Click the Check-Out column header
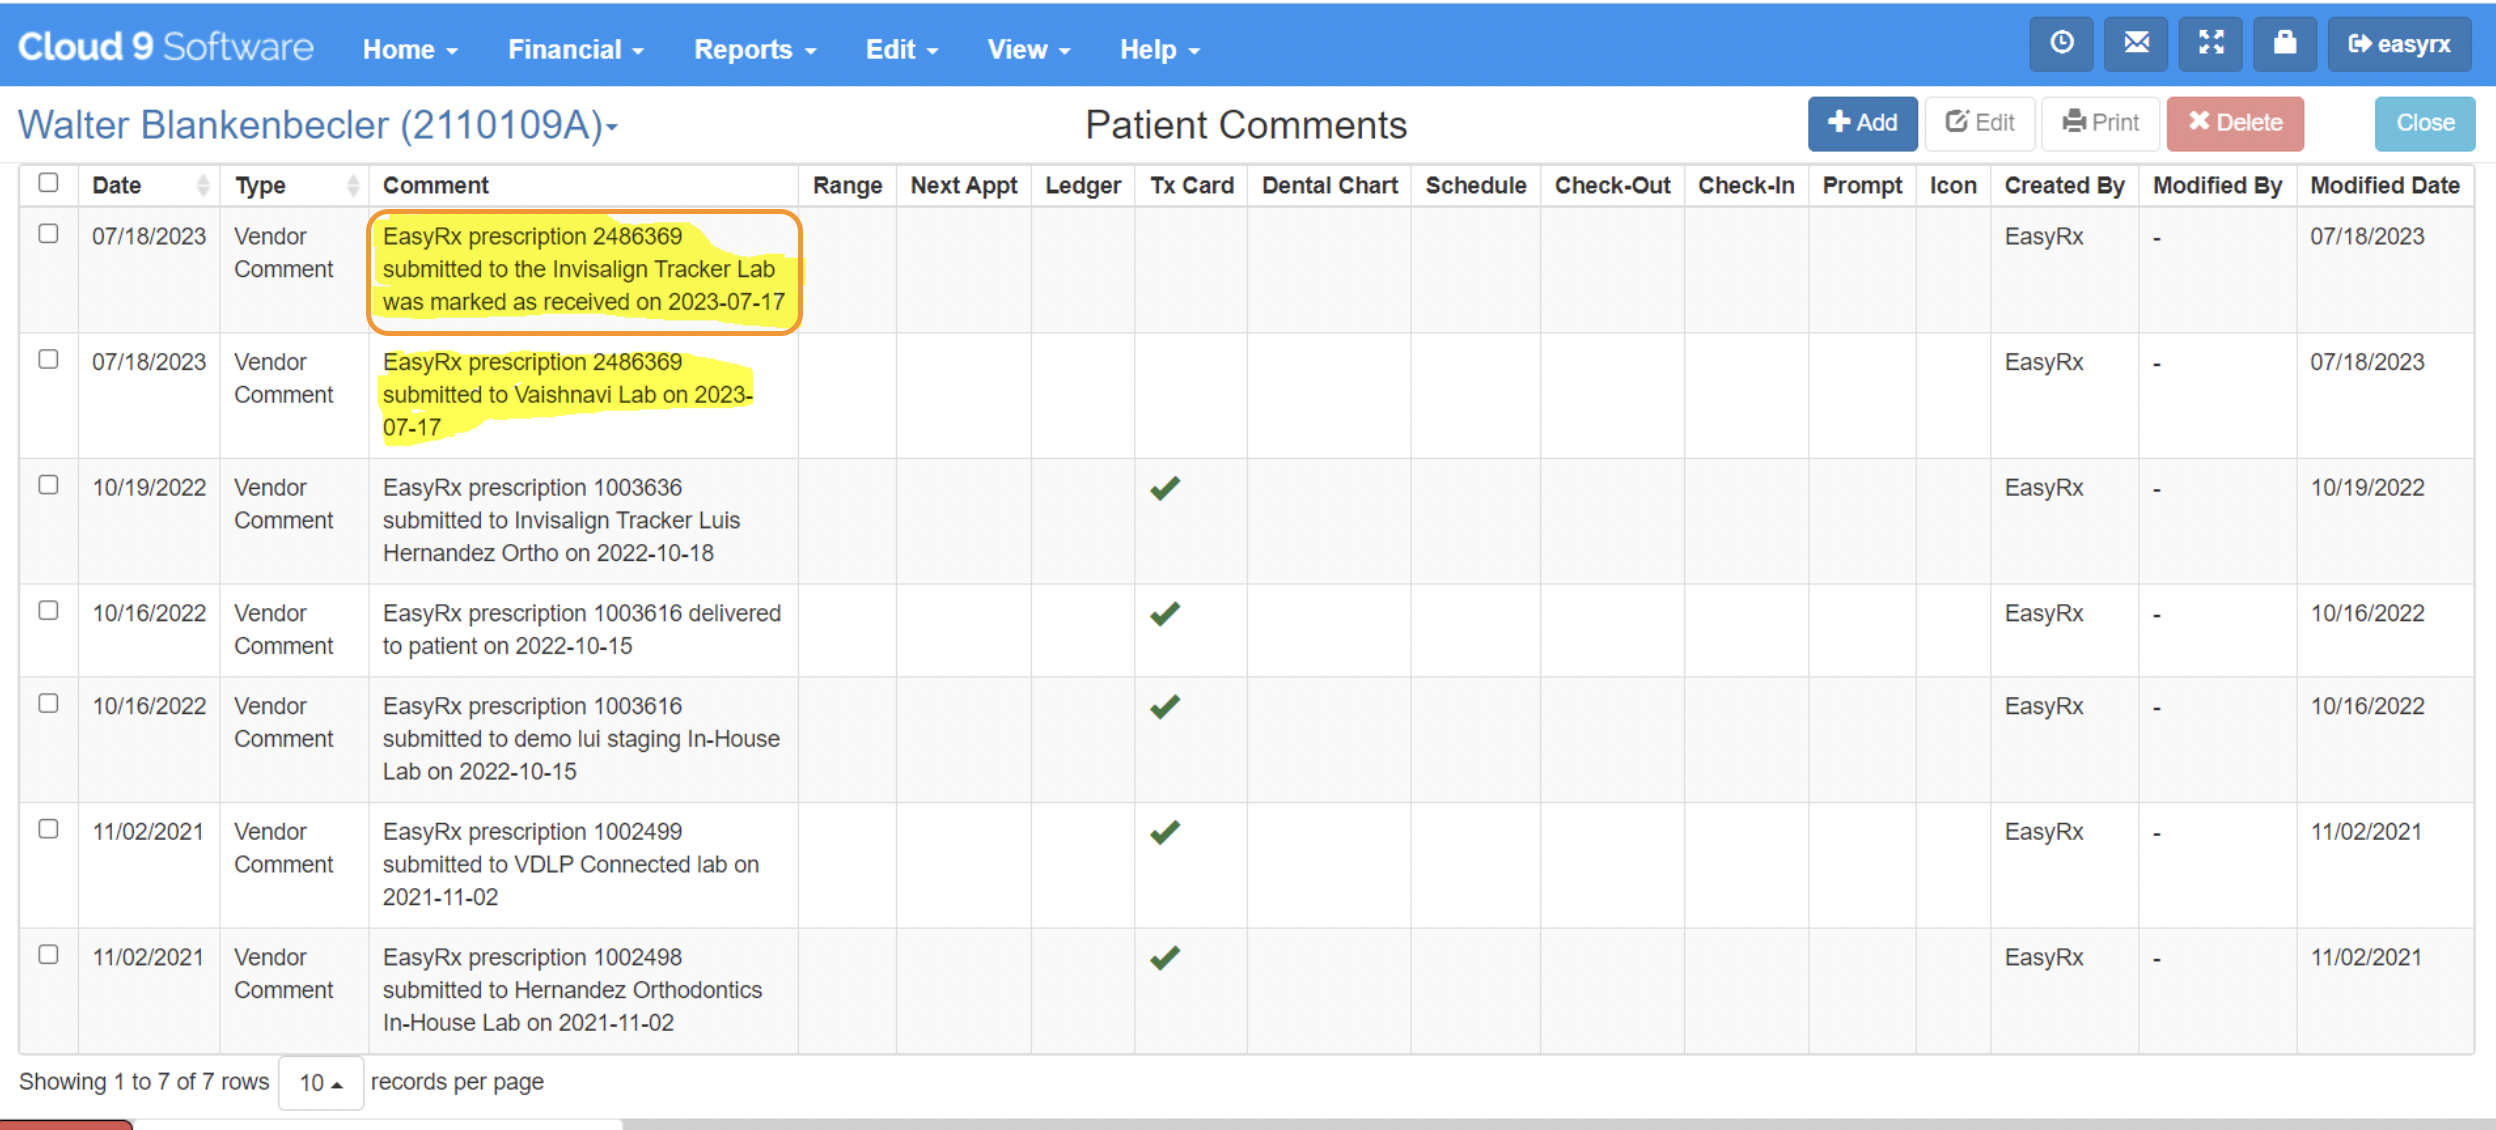Viewport: 2496px width, 1130px height. point(1612,185)
